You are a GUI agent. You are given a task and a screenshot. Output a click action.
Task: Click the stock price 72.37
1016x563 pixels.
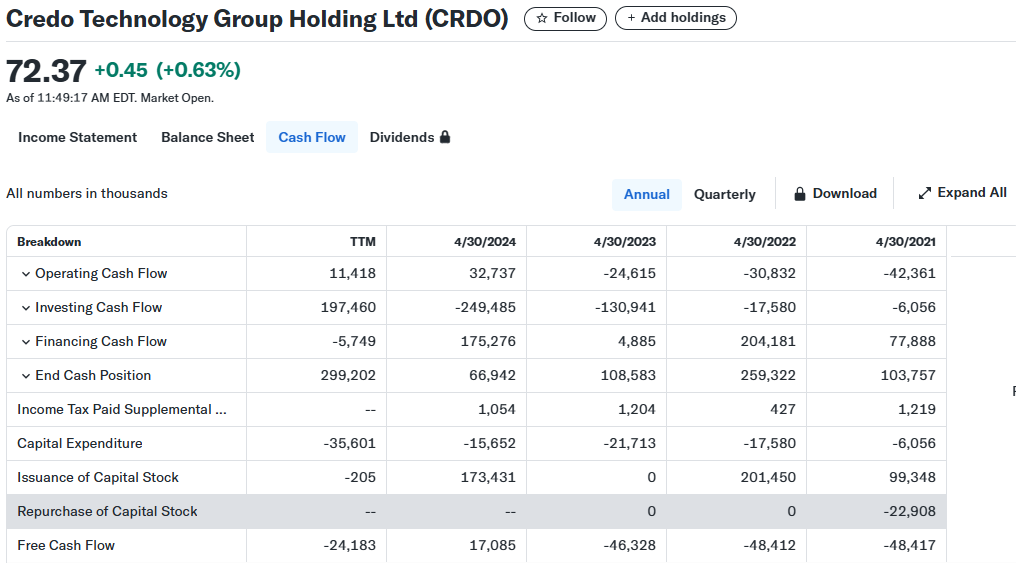(x=46, y=71)
